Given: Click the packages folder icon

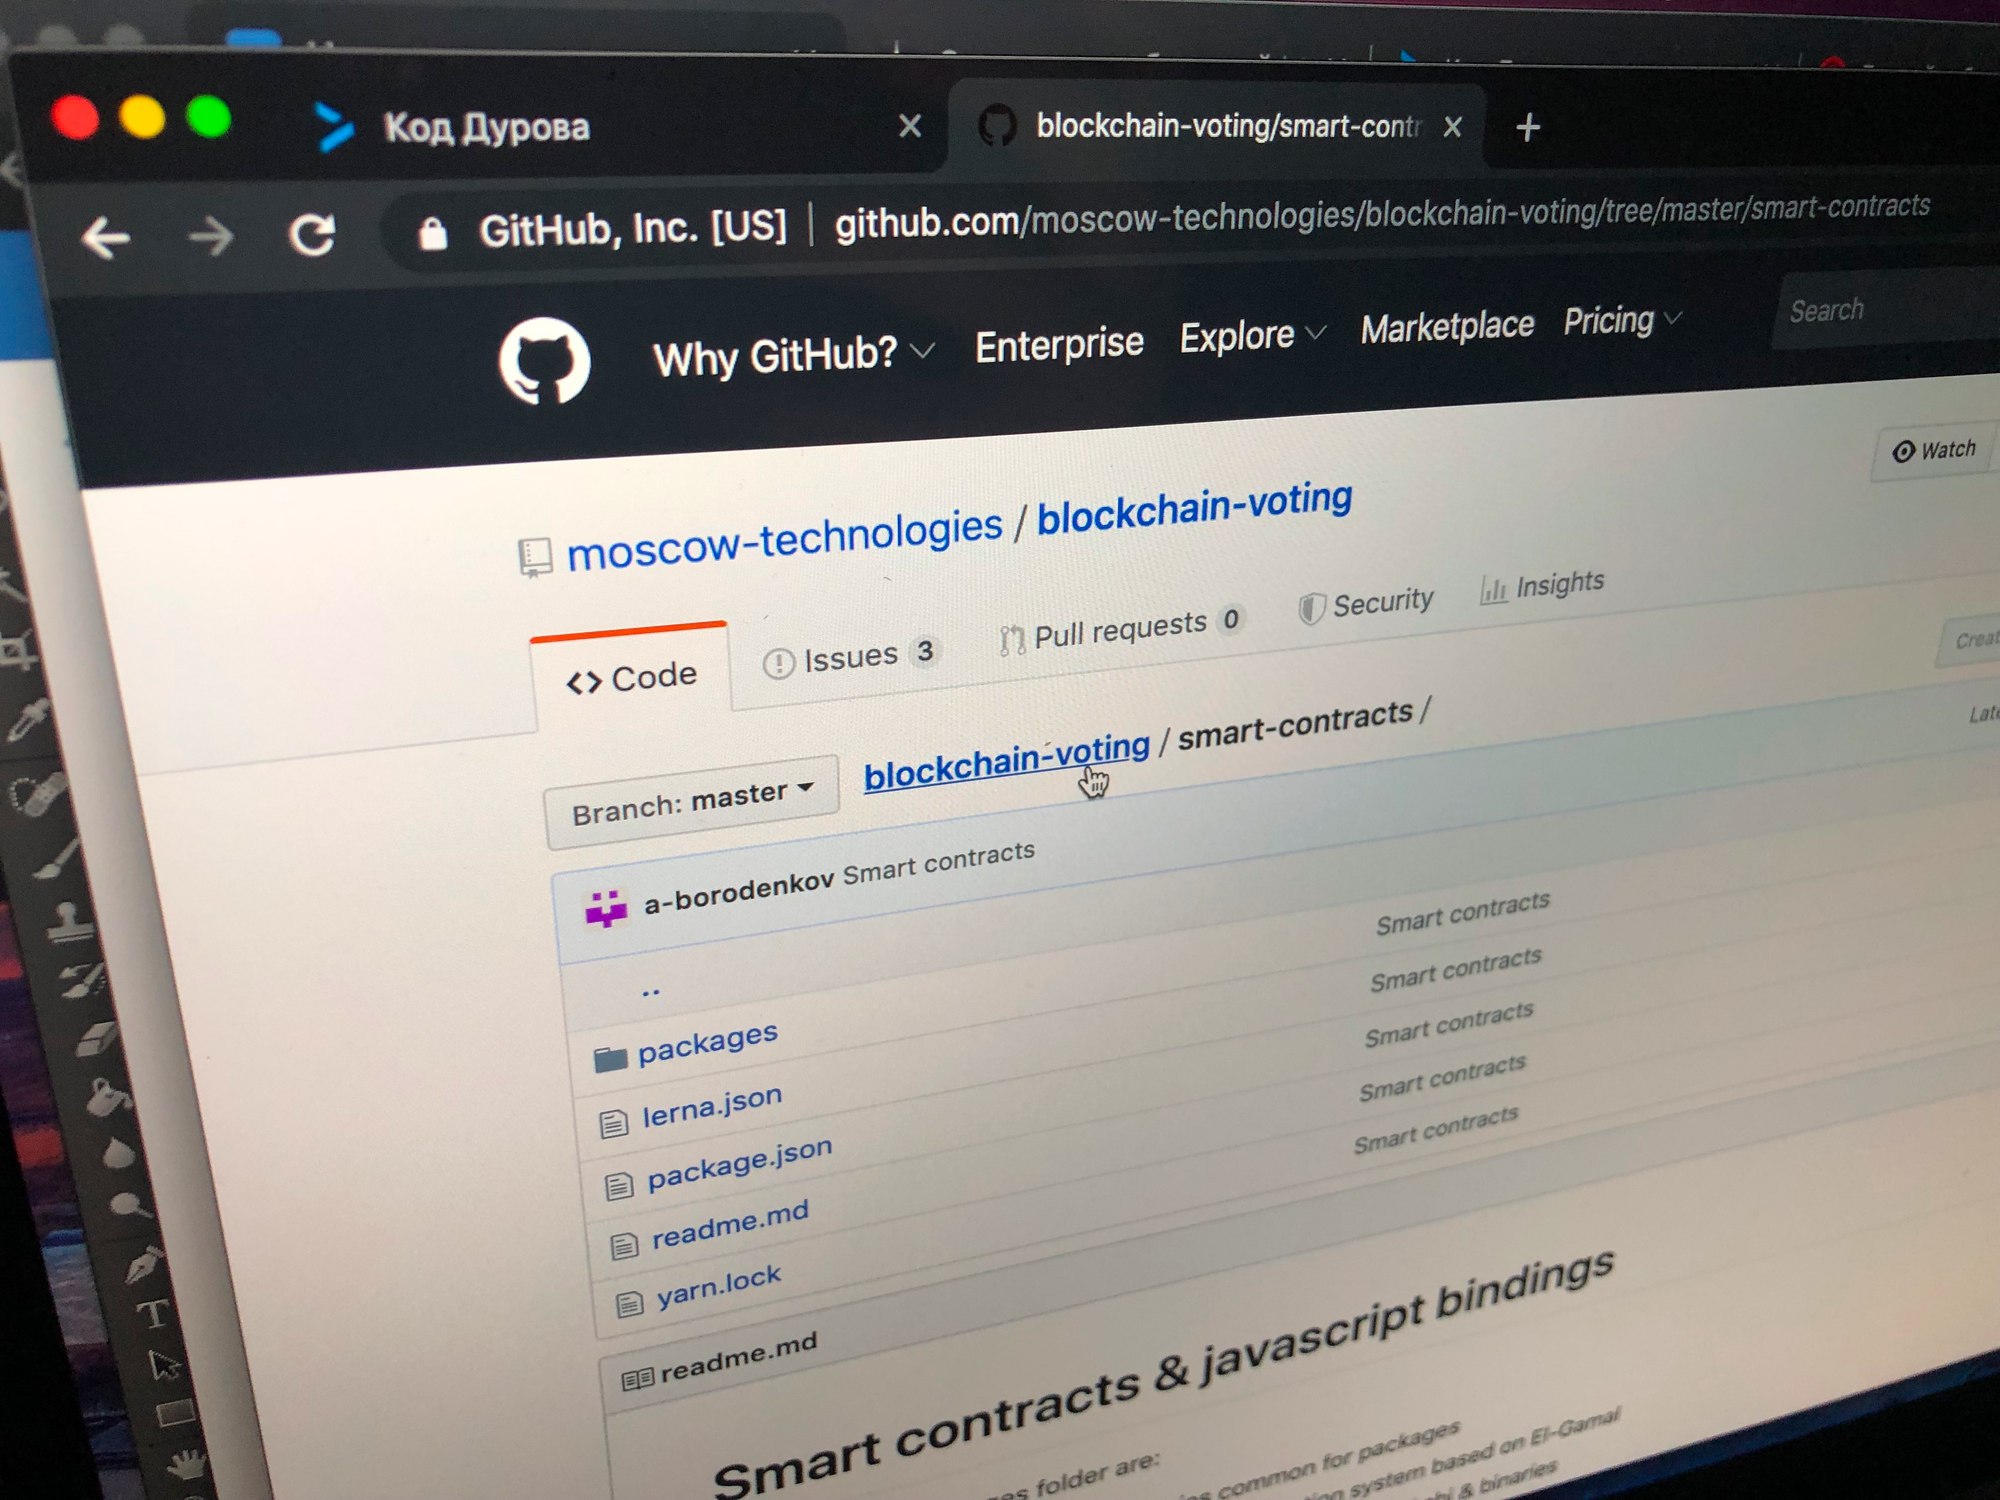Looking at the screenshot, I should click(610, 1058).
